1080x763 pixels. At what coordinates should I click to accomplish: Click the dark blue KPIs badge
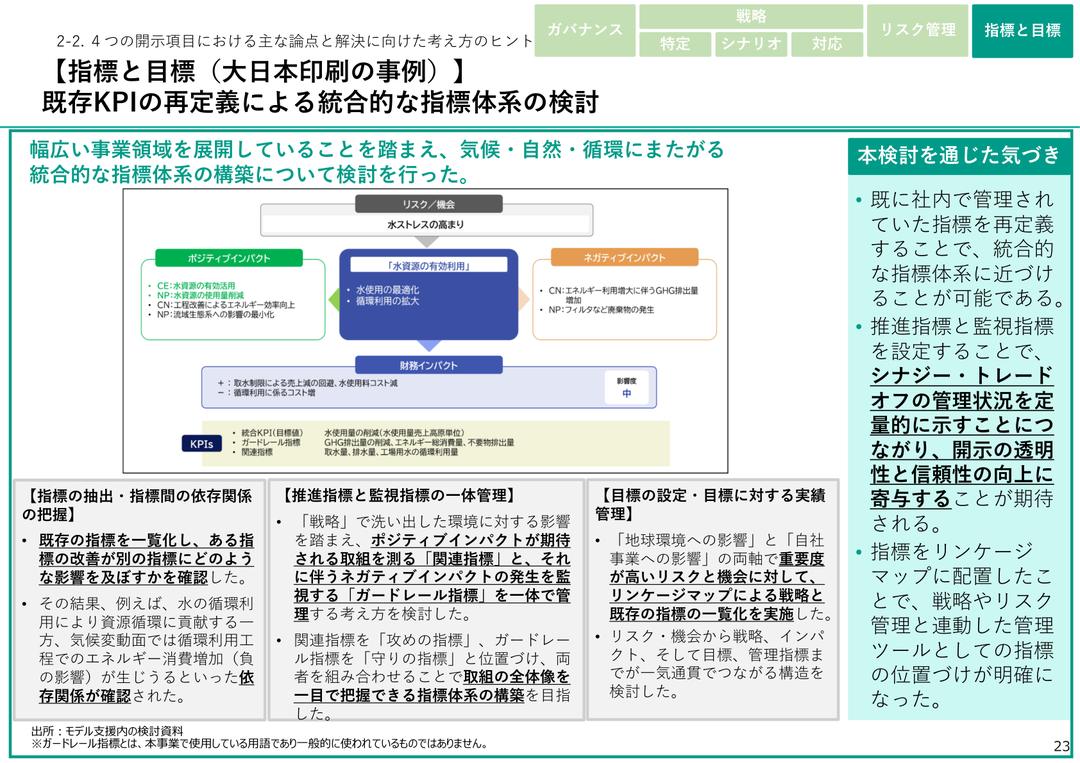[x=202, y=444]
